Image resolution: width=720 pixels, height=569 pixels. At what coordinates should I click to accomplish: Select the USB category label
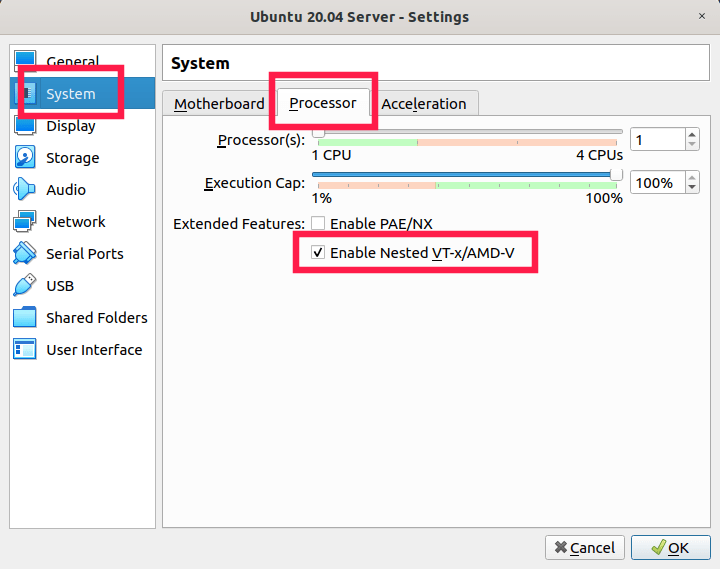(x=60, y=286)
